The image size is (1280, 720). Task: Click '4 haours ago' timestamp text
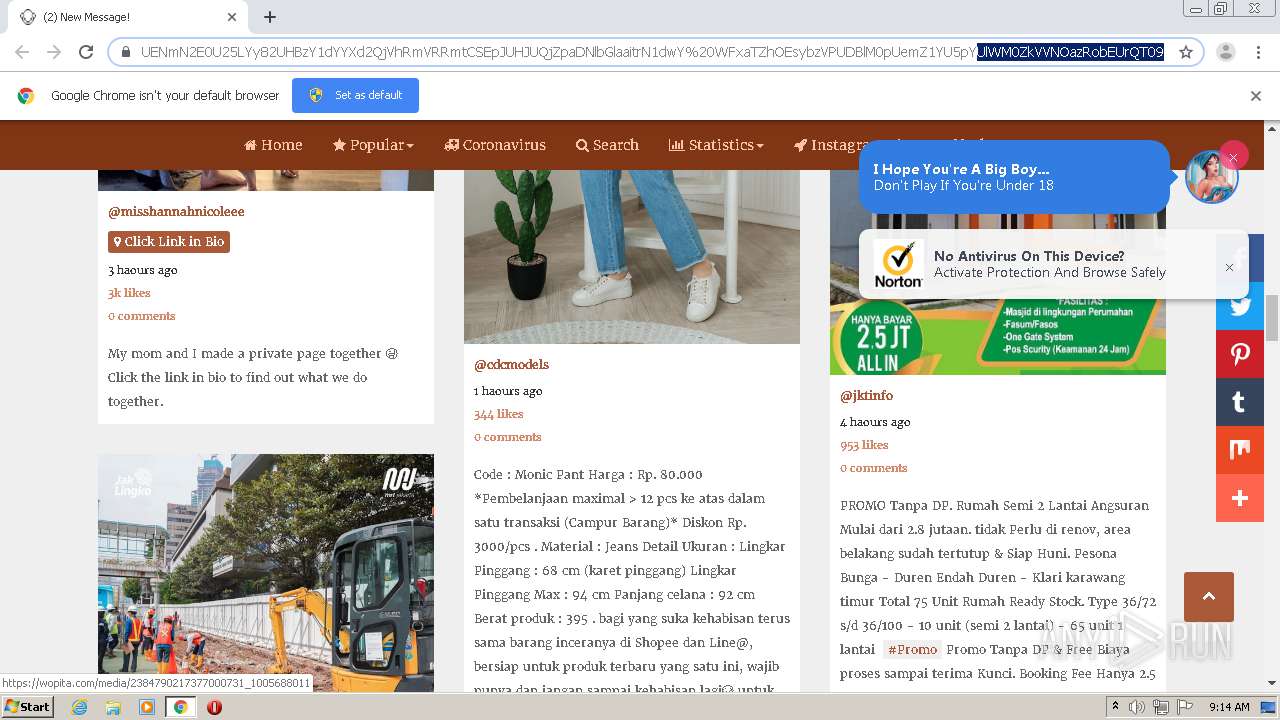tap(875, 422)
